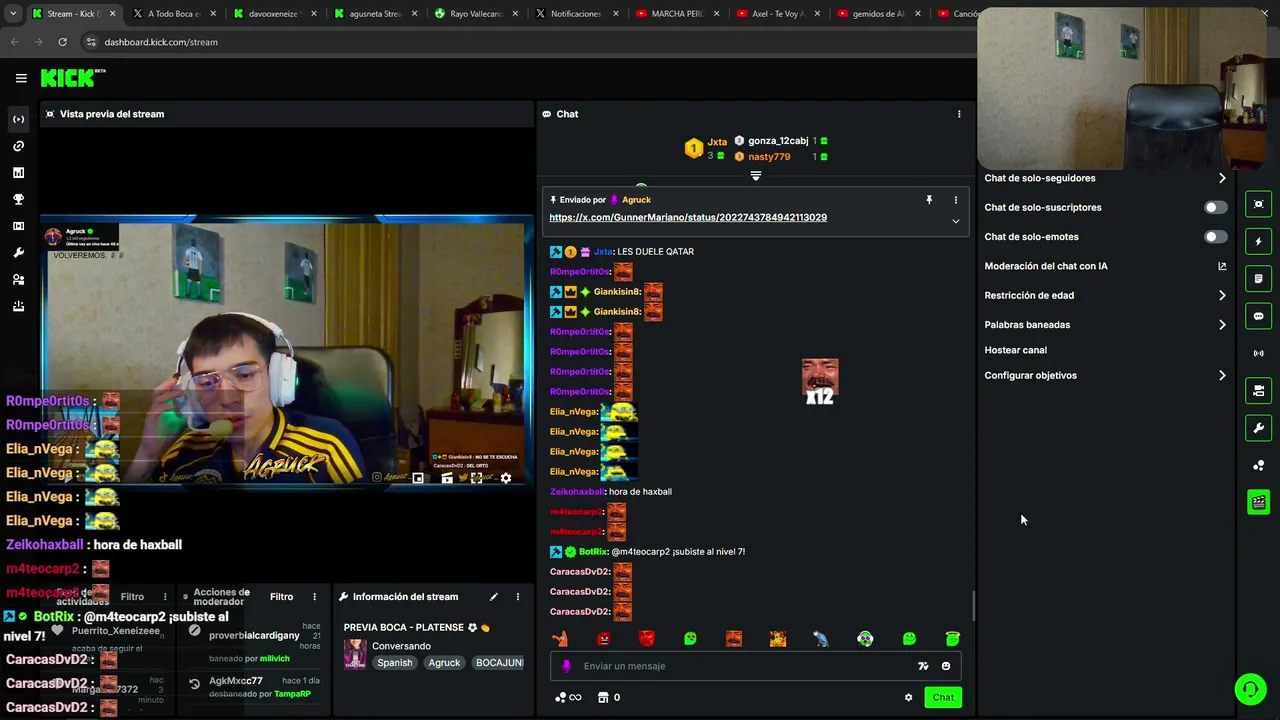1280x720 pixels.
Task: Switch to the Axel - Te Voy A browser tab
Action: [x=777, y=14]
